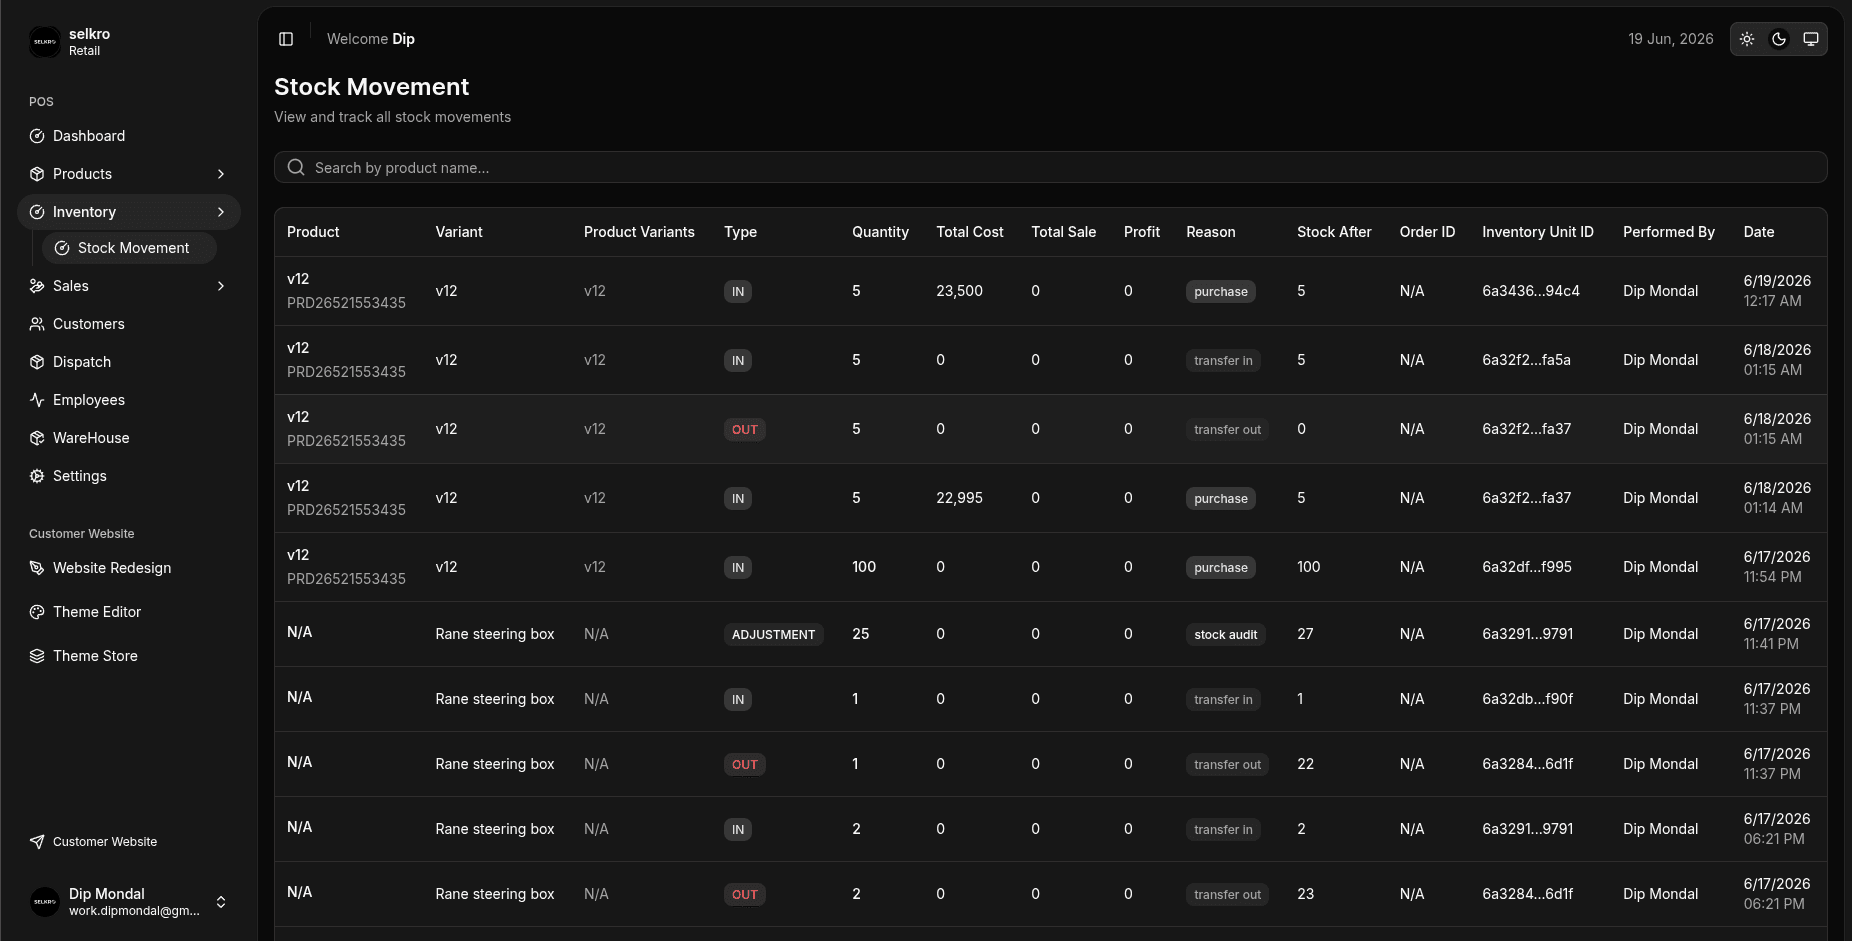The height and width of the screenshot is (941, 1852).
Task: Expand the Products submenu chevron
Action: click(221, 174)
